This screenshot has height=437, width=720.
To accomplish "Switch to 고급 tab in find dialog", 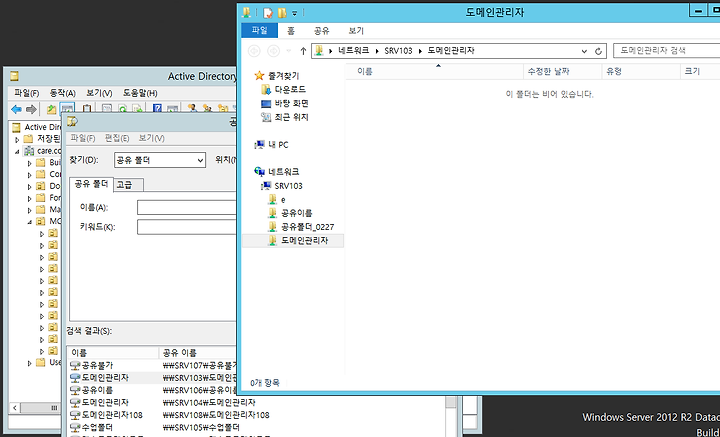I will [x=128, y=185].
